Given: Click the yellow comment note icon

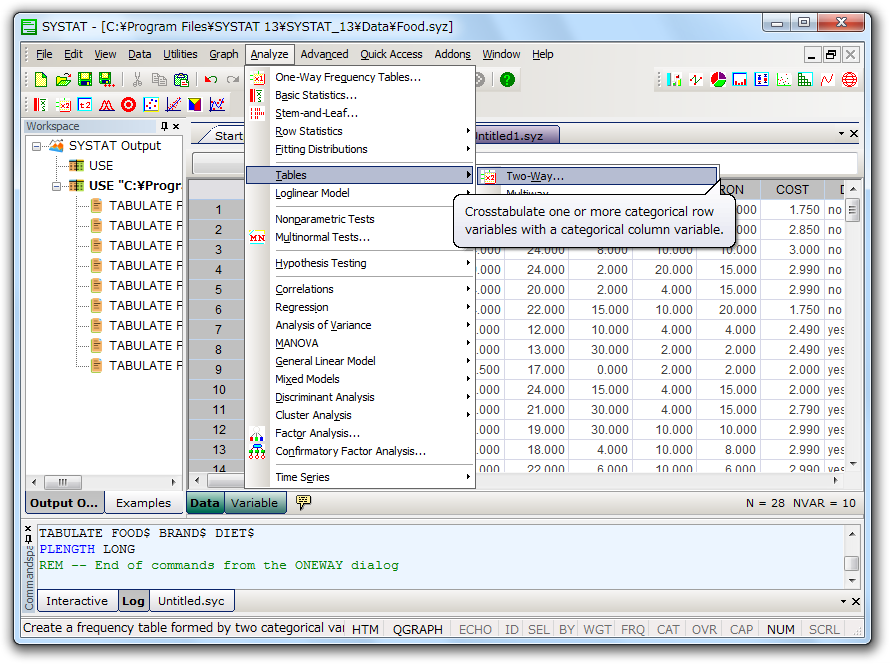Looking at the screenshot, I should pyautogui.click(x=304, y=502).
